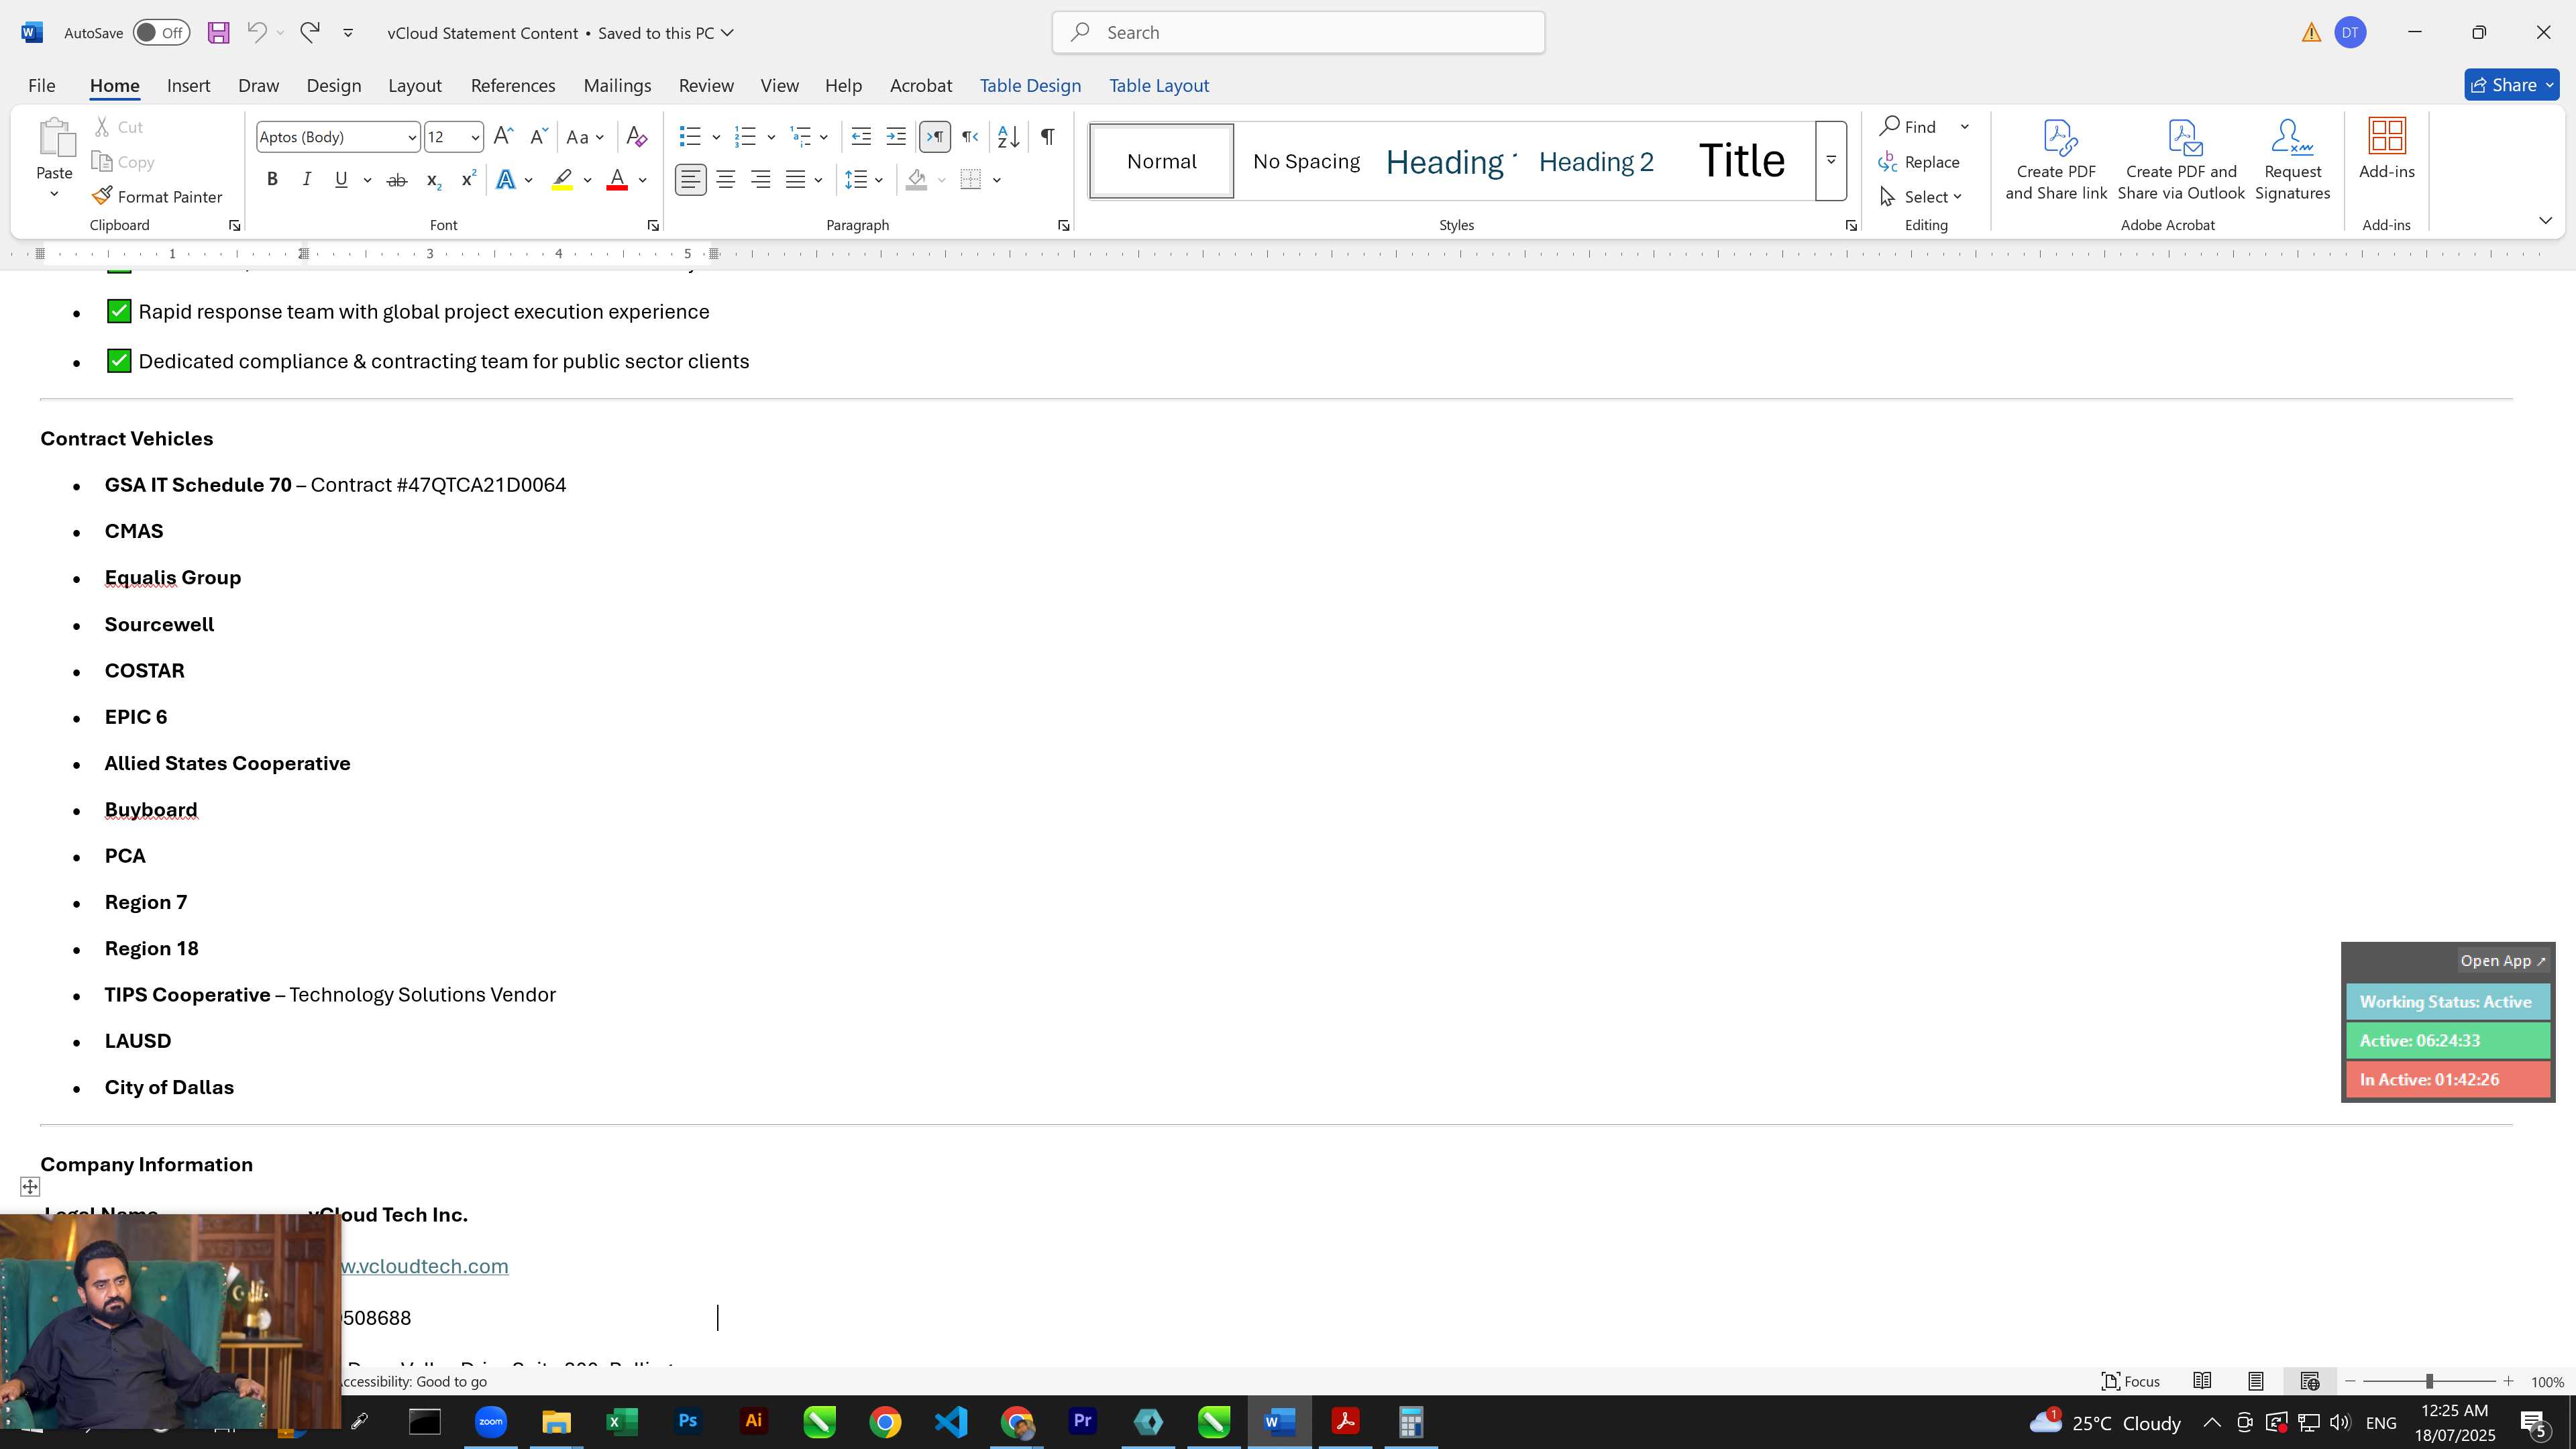Click the Request Signatures icon

pyautogui.click(x=2292, y=160)
